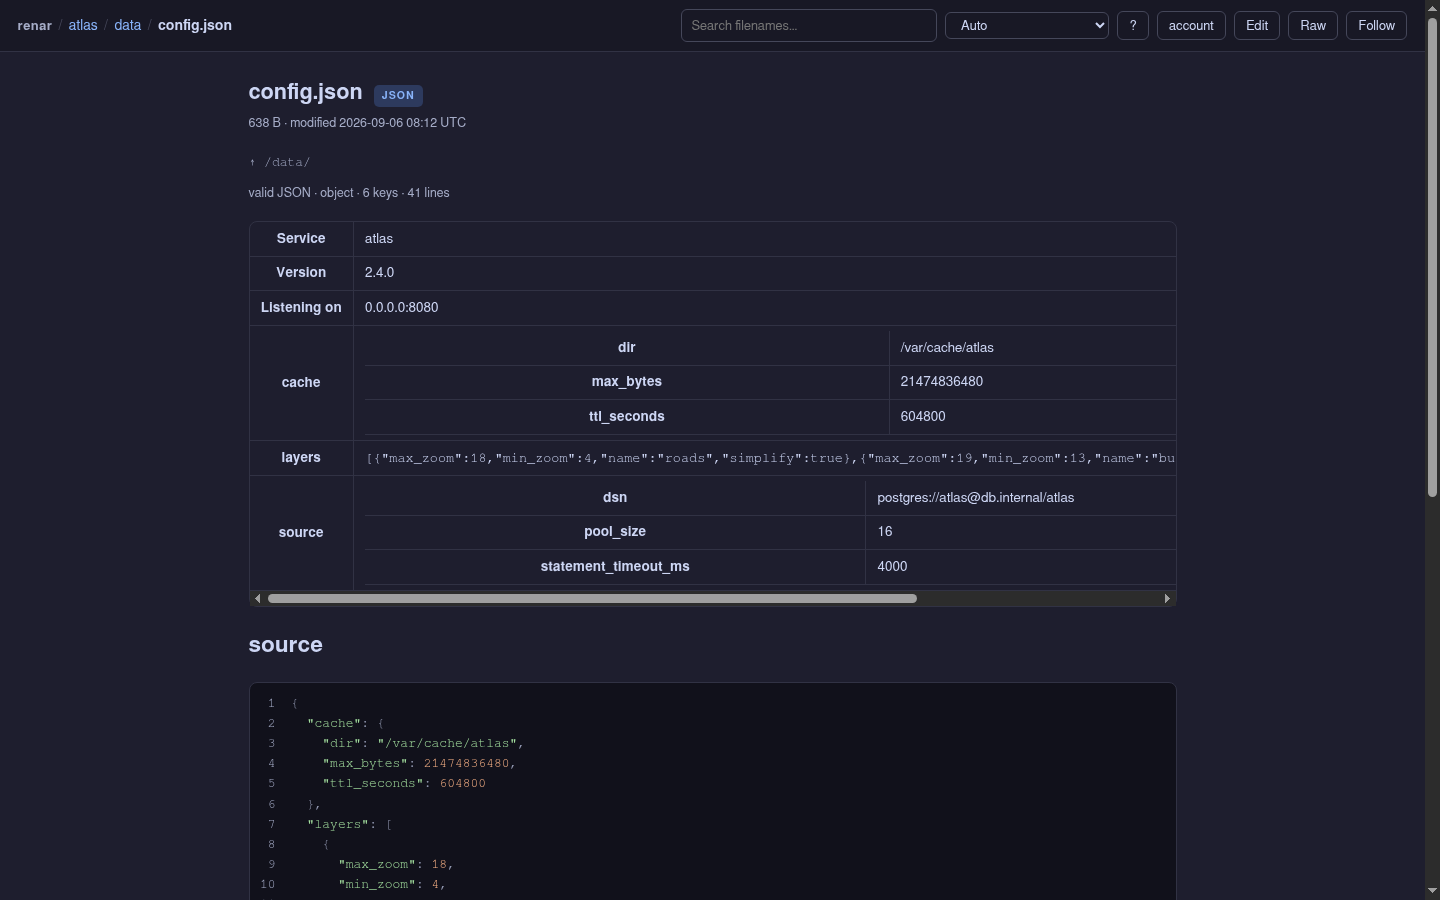Click the layers raw JSON cell
The height and width of the screenshot is (900, 1440).
[764, 458]
